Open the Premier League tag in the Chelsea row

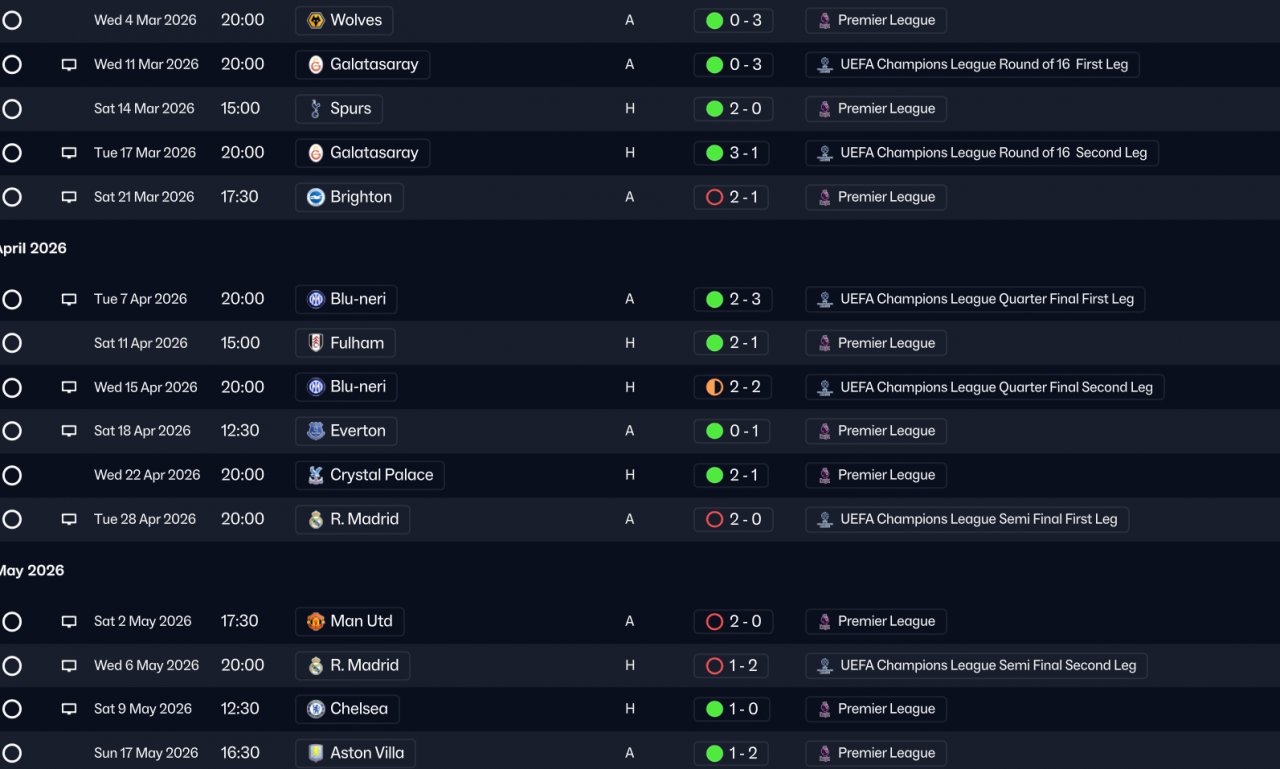pos(876,709)
